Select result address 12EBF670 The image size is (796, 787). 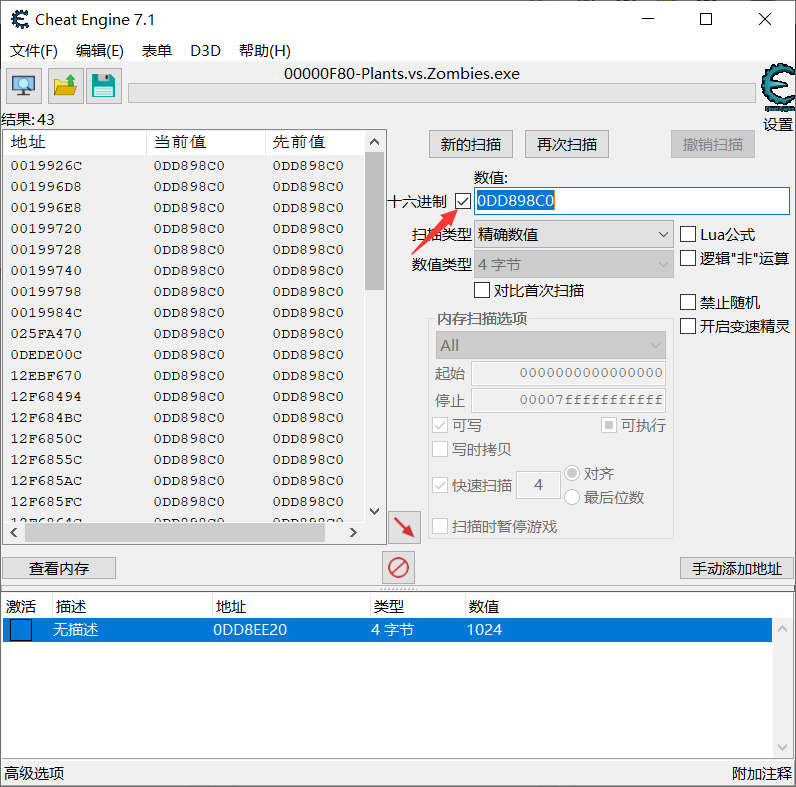[46, 376]
